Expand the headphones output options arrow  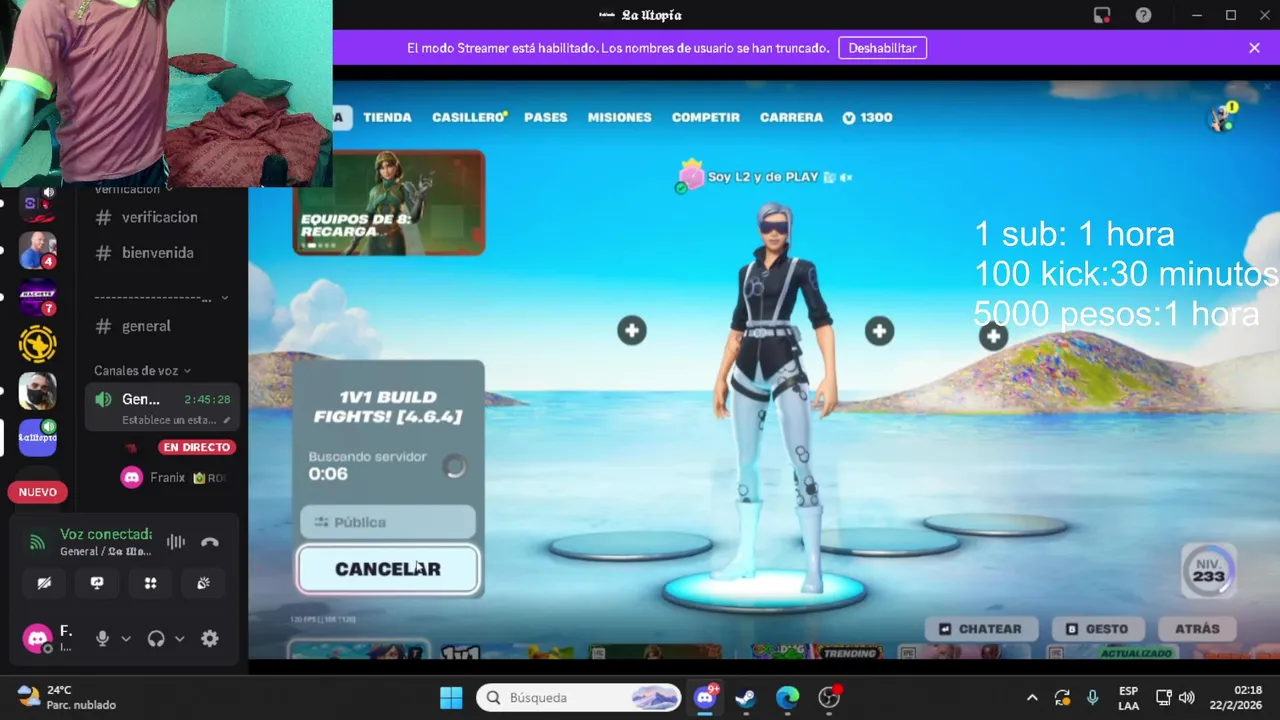pyautogui.click(x=180, y=638)
